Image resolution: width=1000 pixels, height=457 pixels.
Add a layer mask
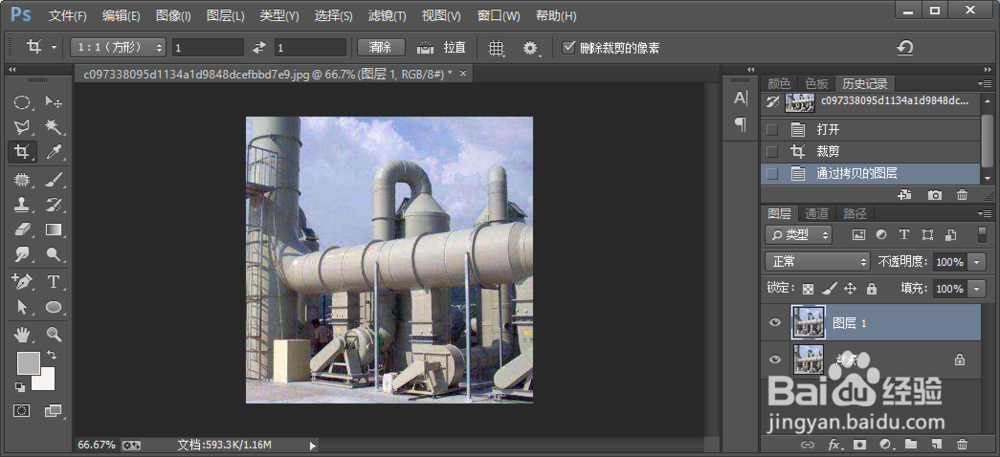860,444
